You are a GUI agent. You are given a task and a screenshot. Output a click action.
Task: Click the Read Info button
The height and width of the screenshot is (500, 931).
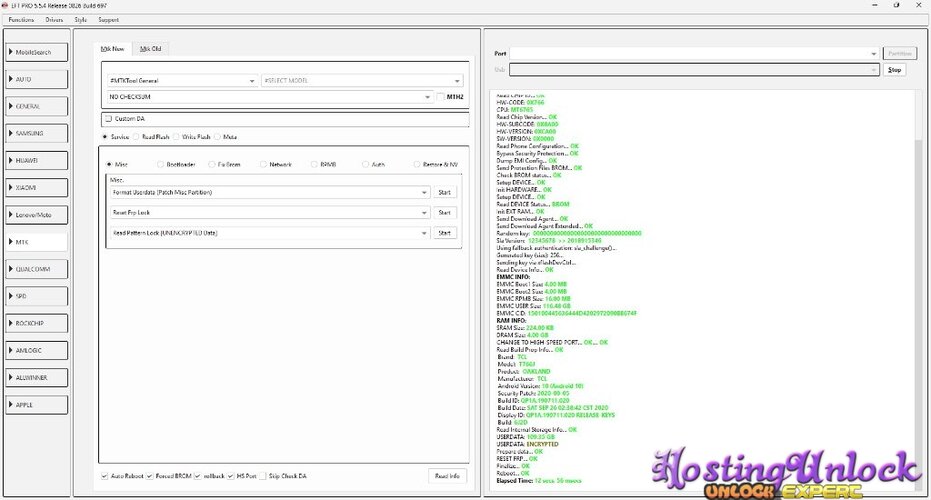coord(447,476)
